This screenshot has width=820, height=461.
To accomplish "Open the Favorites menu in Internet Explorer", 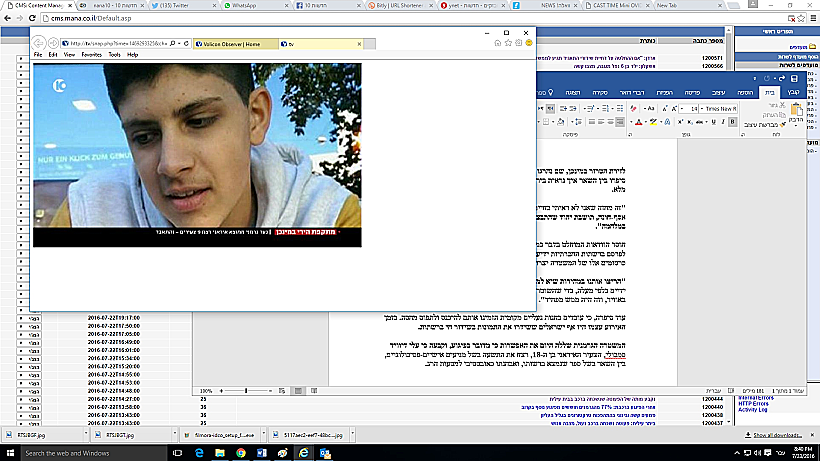I will click(x=92, y=54).
